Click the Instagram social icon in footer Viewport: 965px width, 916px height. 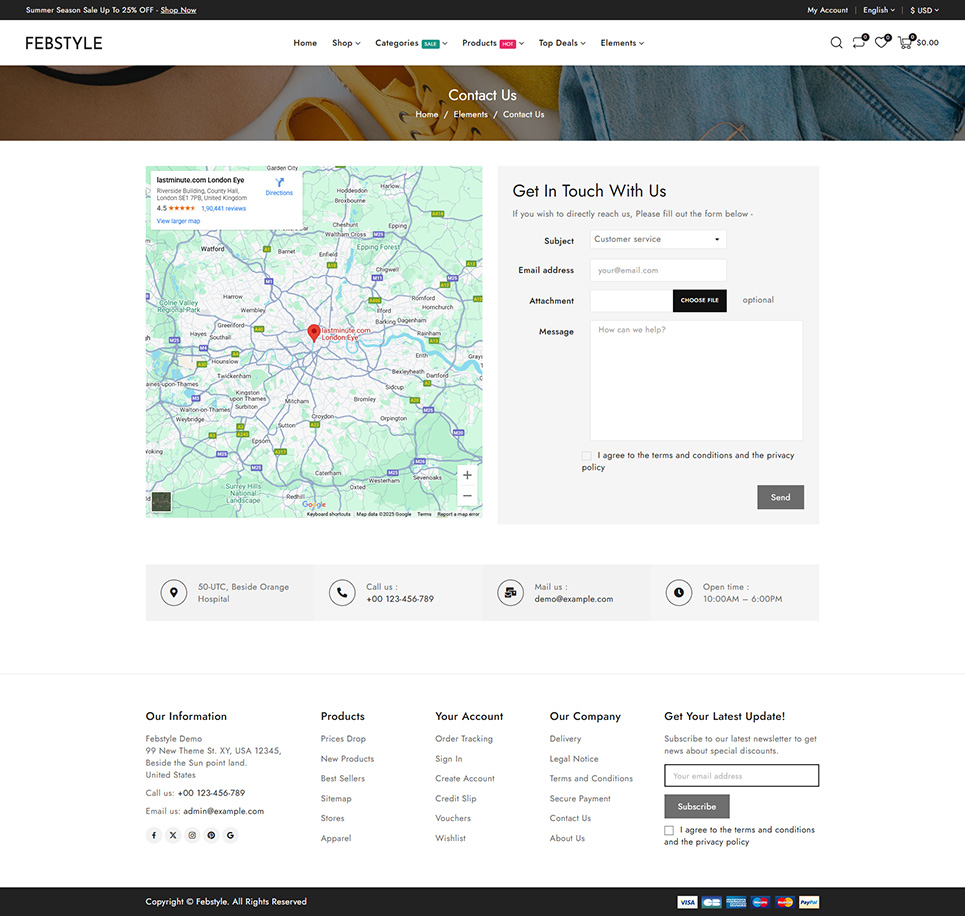click(192, 835)
